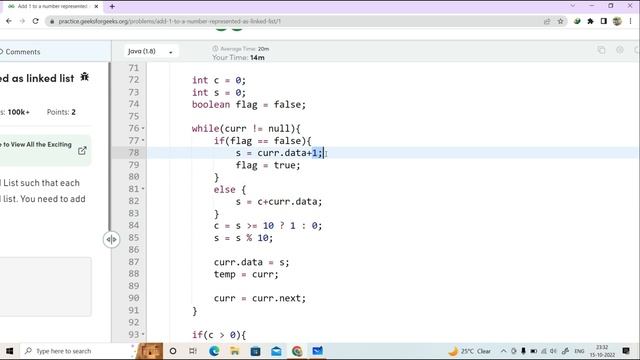Close the 'Add 1 to a number' tab
640x360 pixels.
[x=96, y=6]
